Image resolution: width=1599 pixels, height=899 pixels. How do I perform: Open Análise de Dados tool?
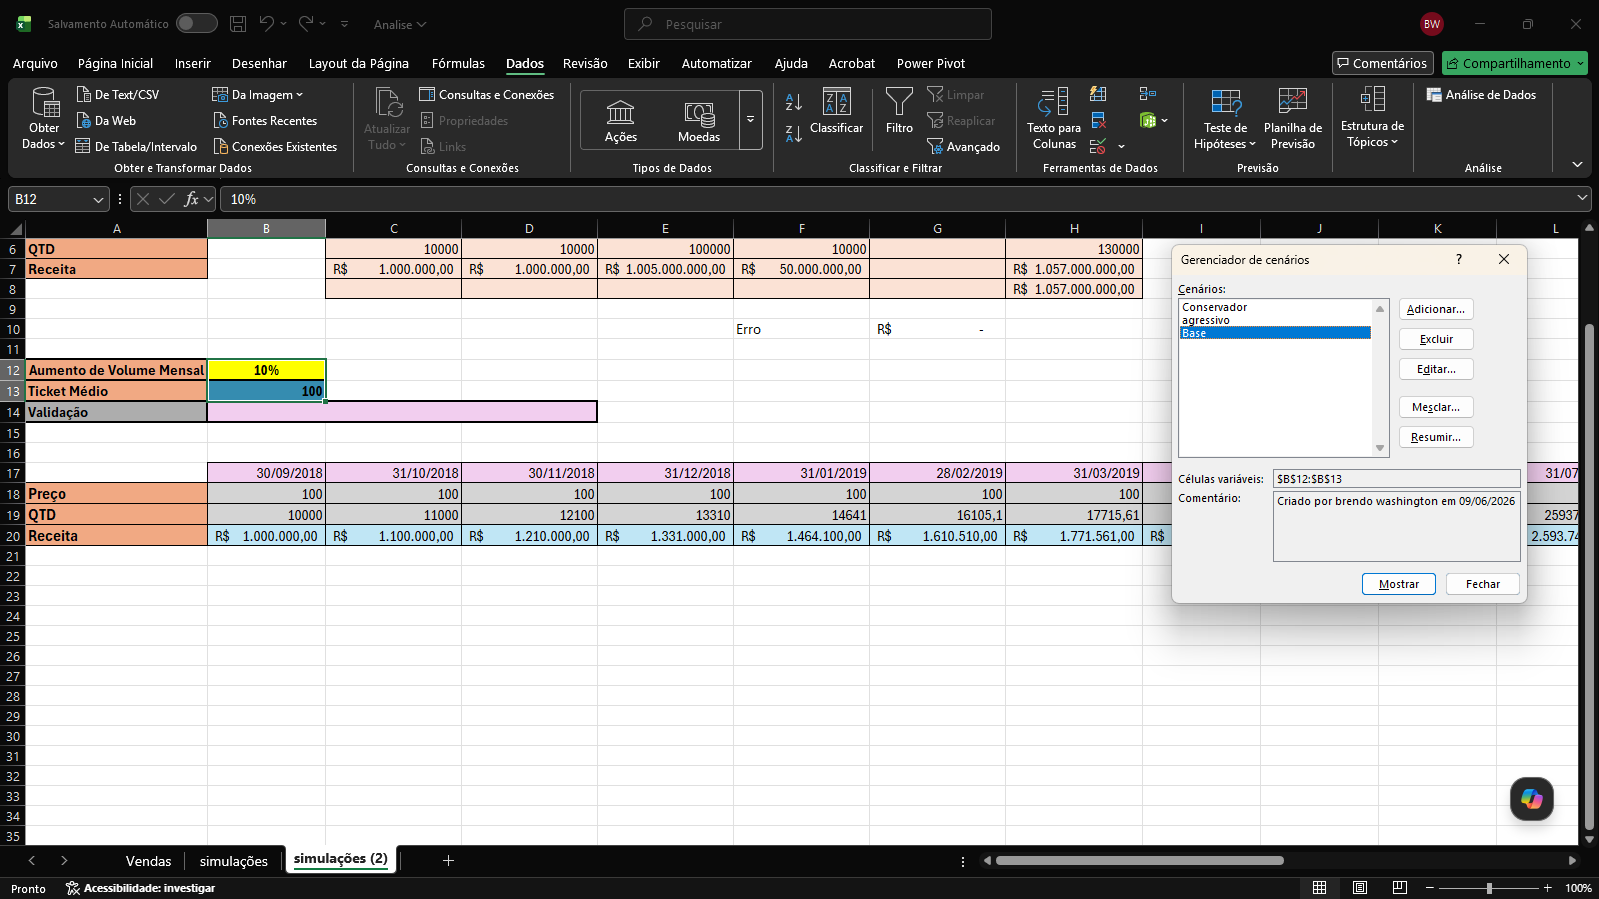tap(1481, 94)
